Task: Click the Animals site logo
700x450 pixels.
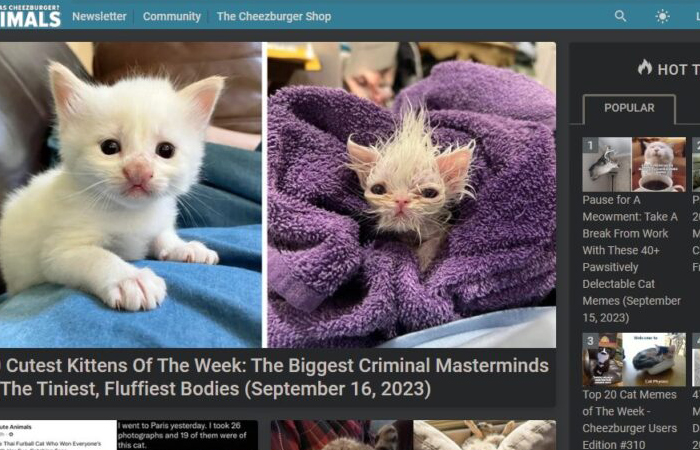Action: (x=30, y=15)
